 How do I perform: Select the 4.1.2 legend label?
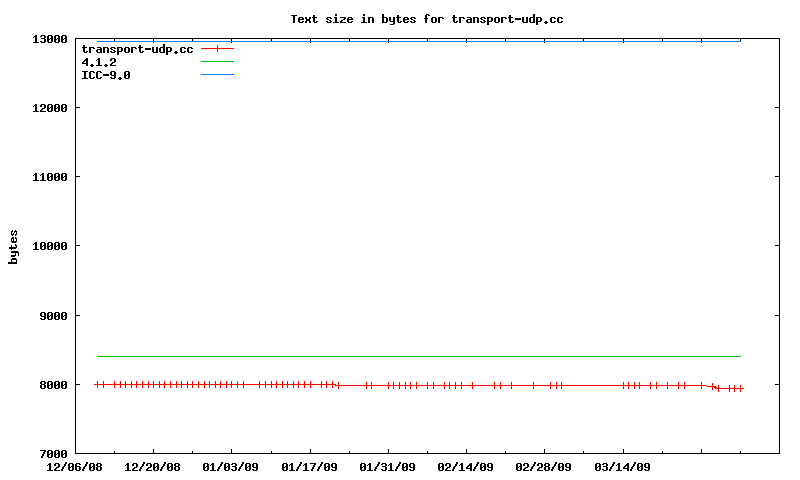(99, 62)
